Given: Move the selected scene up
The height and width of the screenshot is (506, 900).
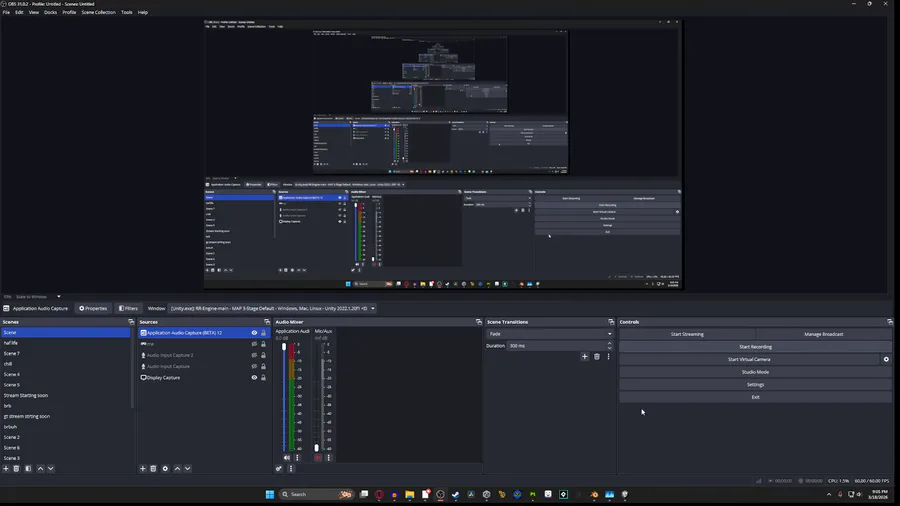Looking at the screenshot, I should [x=40, y=469].
